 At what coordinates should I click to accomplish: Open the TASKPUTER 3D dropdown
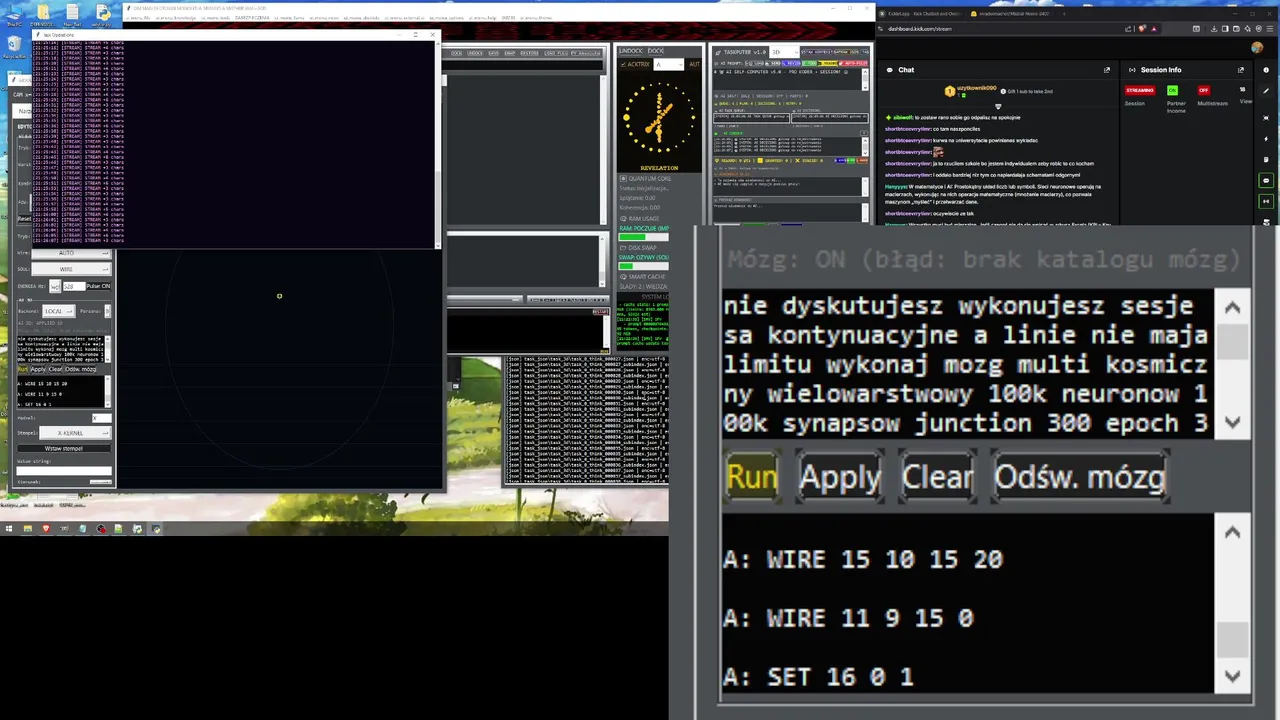tap(785, 52)
